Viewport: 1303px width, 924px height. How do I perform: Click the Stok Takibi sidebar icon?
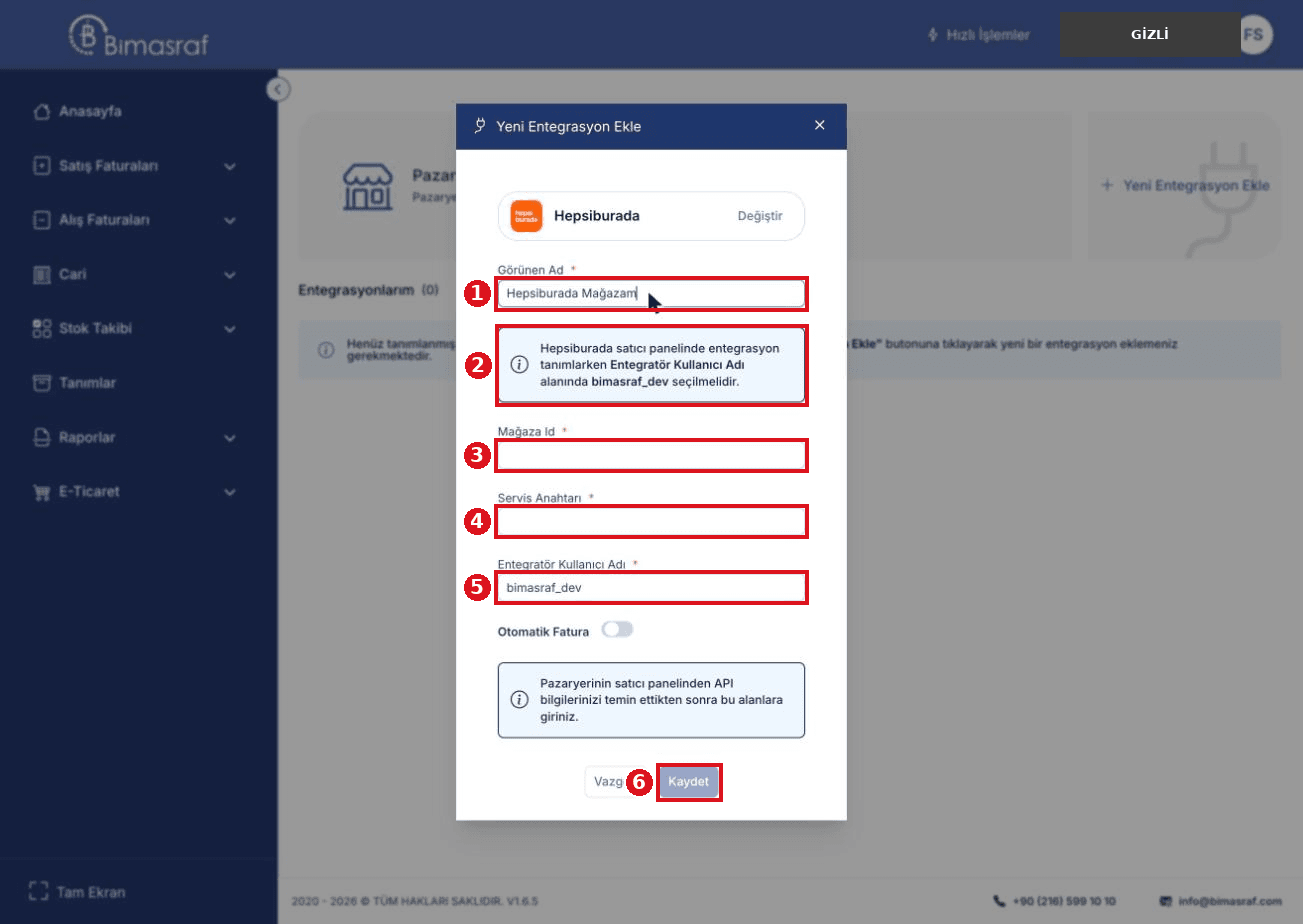(x=42, y=328)
